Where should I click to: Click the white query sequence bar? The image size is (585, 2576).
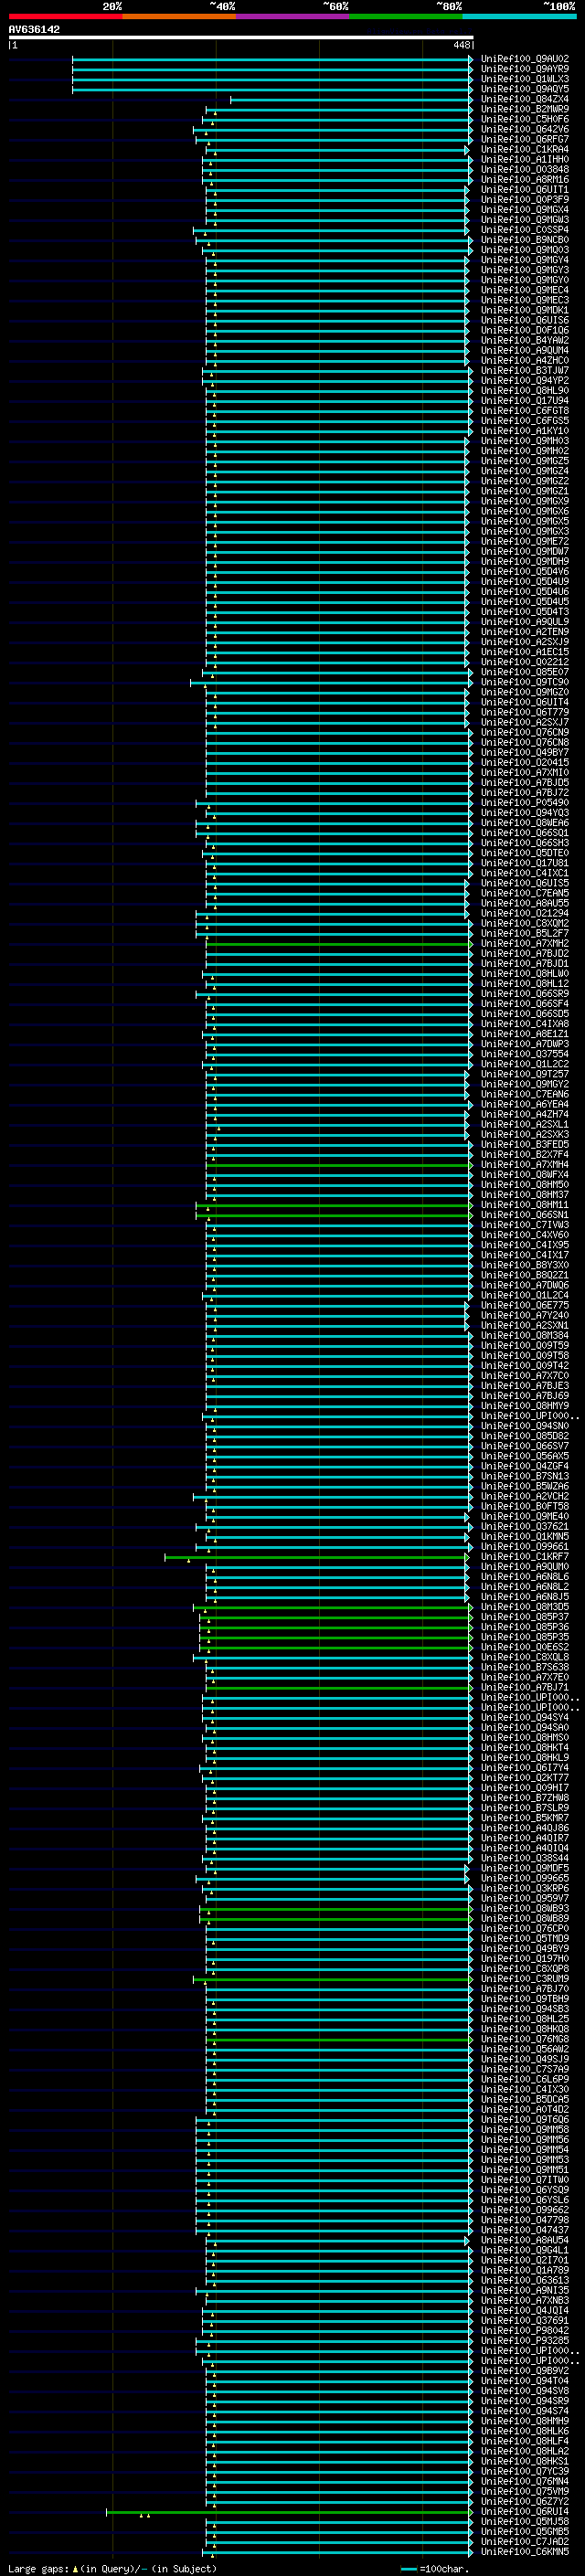coord(241,37)
